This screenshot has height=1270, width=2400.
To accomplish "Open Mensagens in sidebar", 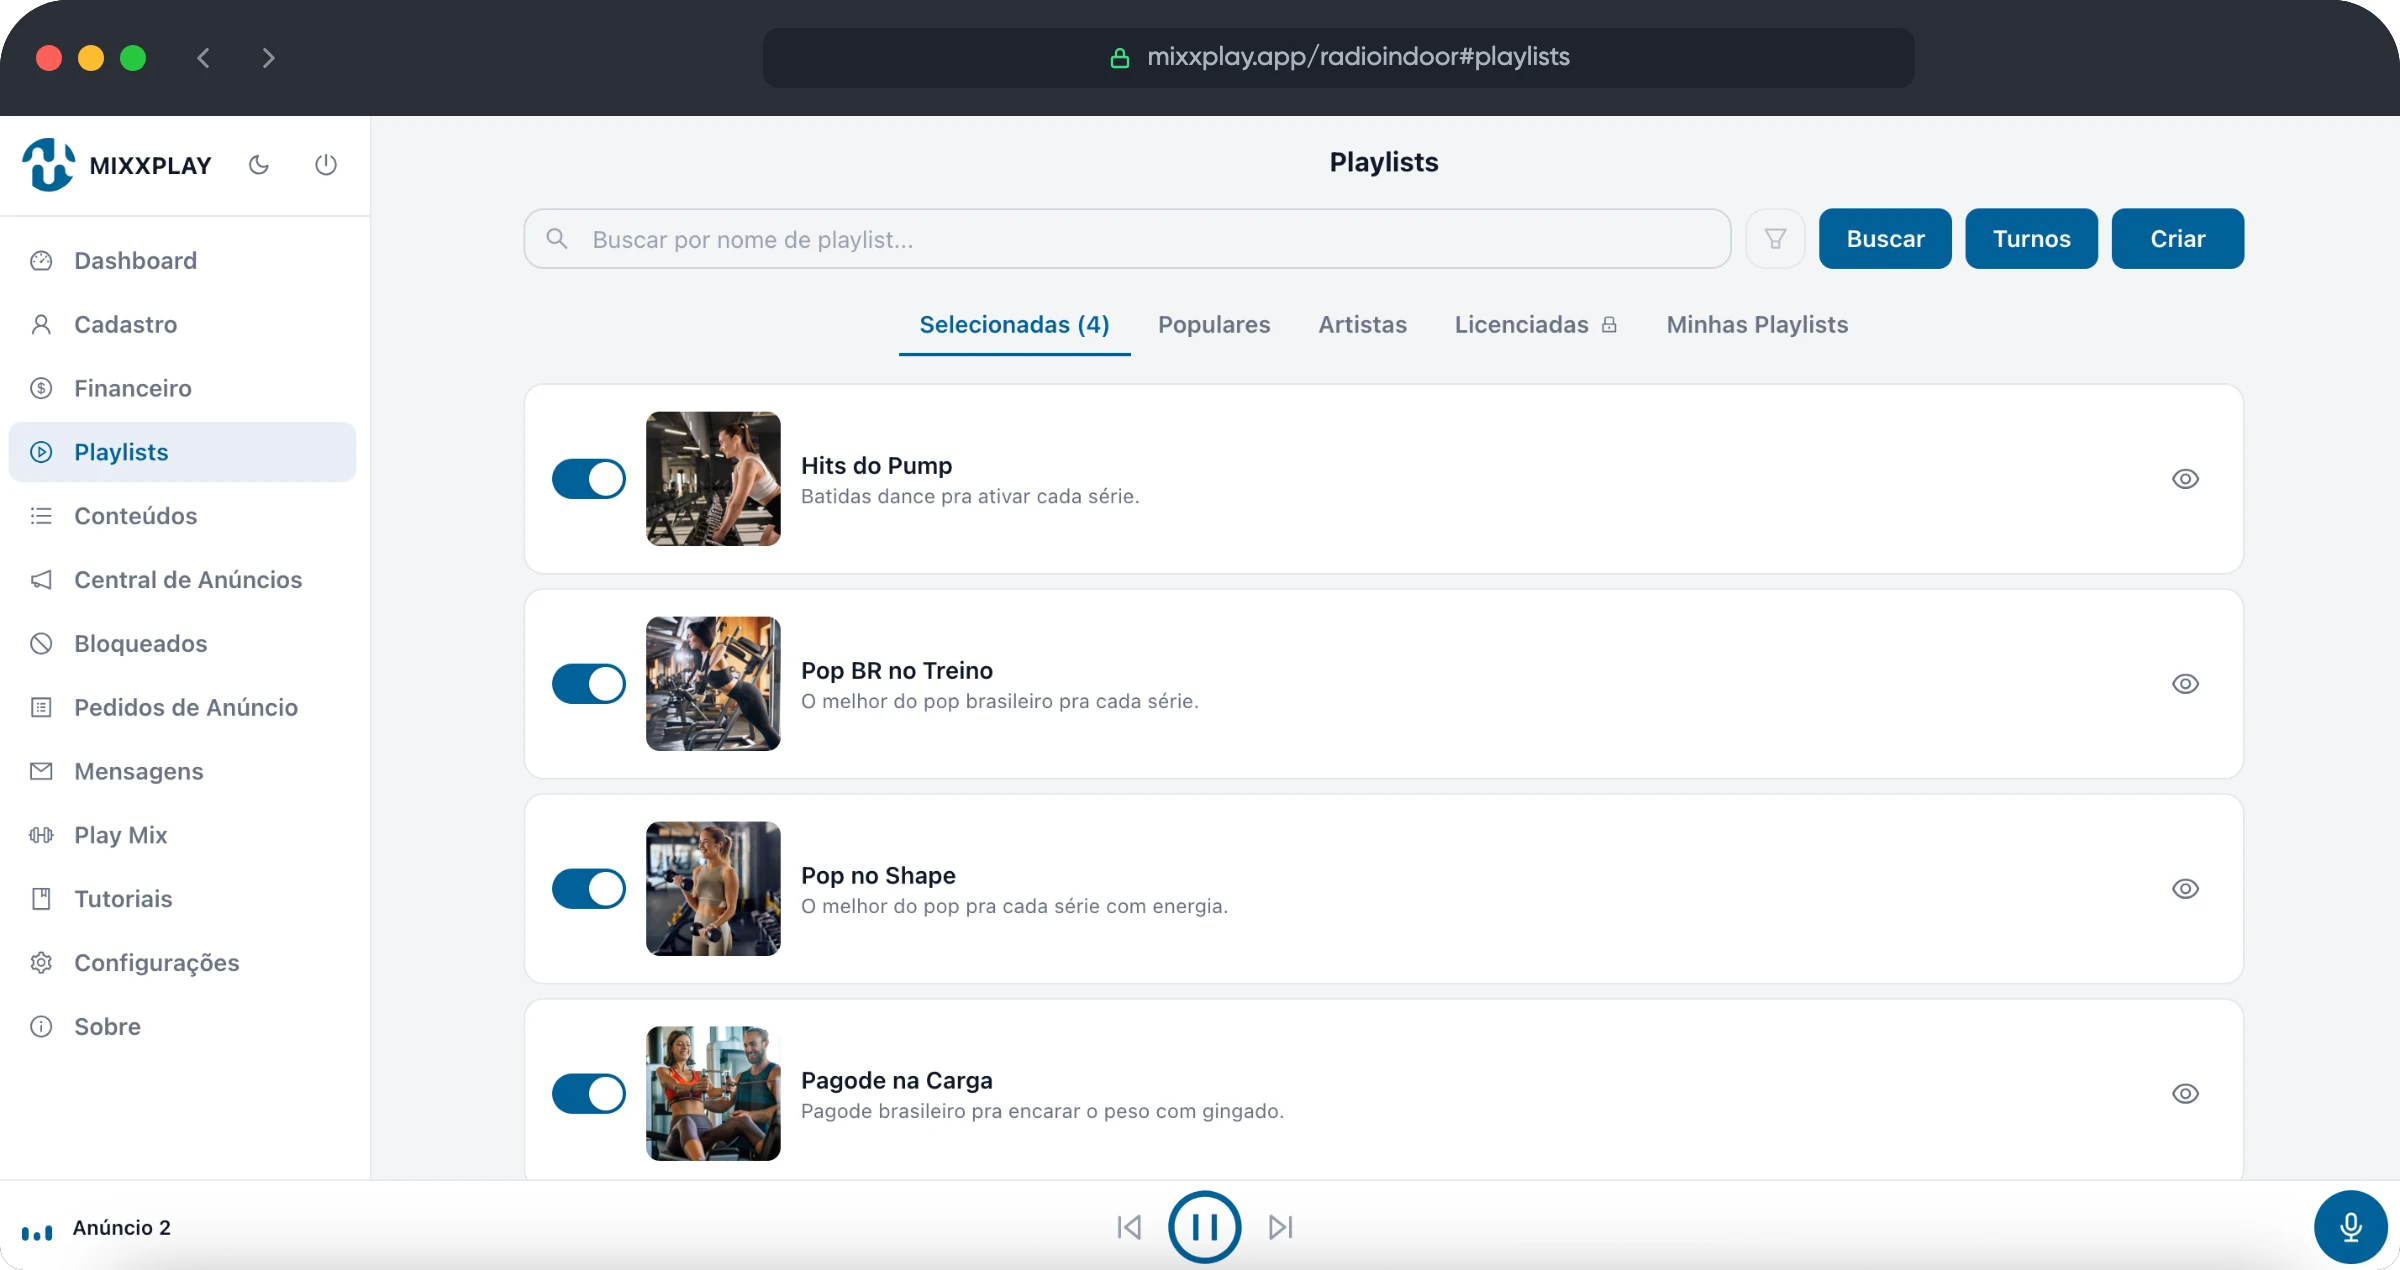I will click(x=182, y=772).
